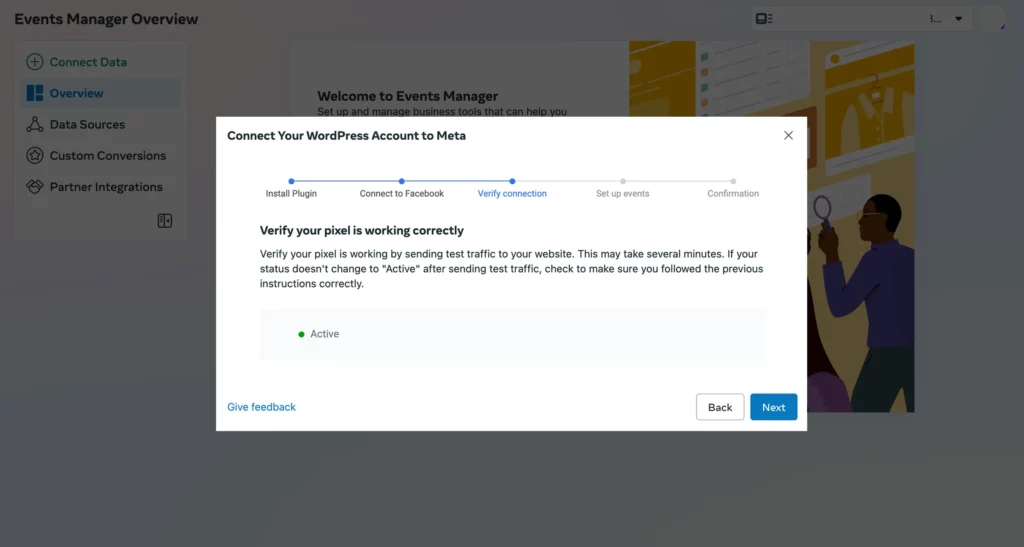
Task: Click the Connect to Facebook step dot
Action: click(x=402, y=181)
